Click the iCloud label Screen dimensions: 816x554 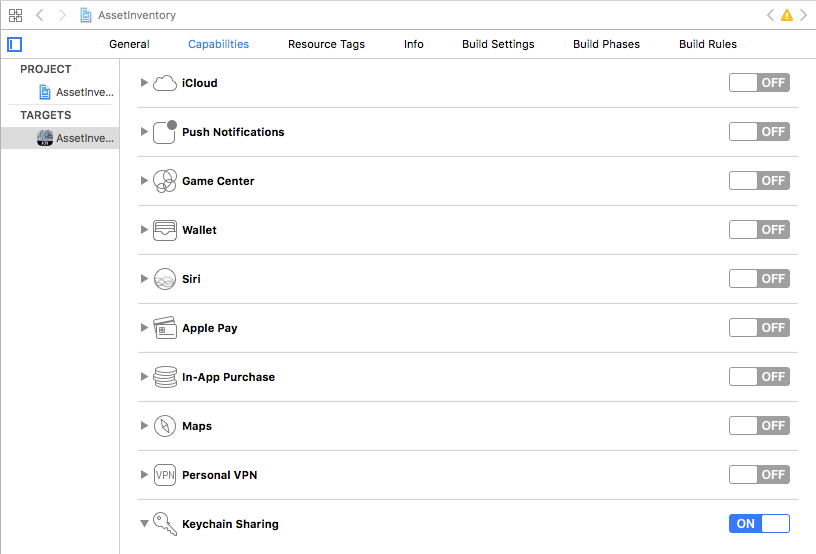pos(199,83)
